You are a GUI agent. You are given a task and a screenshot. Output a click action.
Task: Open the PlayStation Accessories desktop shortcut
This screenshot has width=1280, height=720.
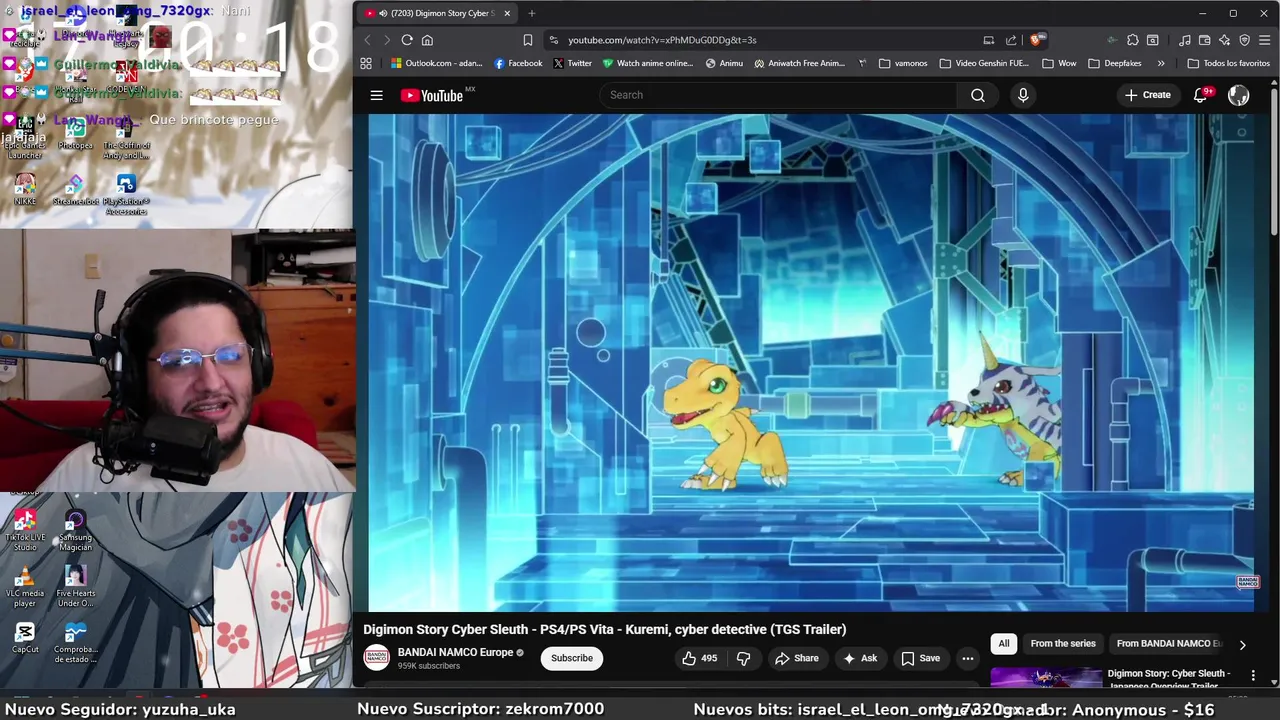tap(126, 195)
